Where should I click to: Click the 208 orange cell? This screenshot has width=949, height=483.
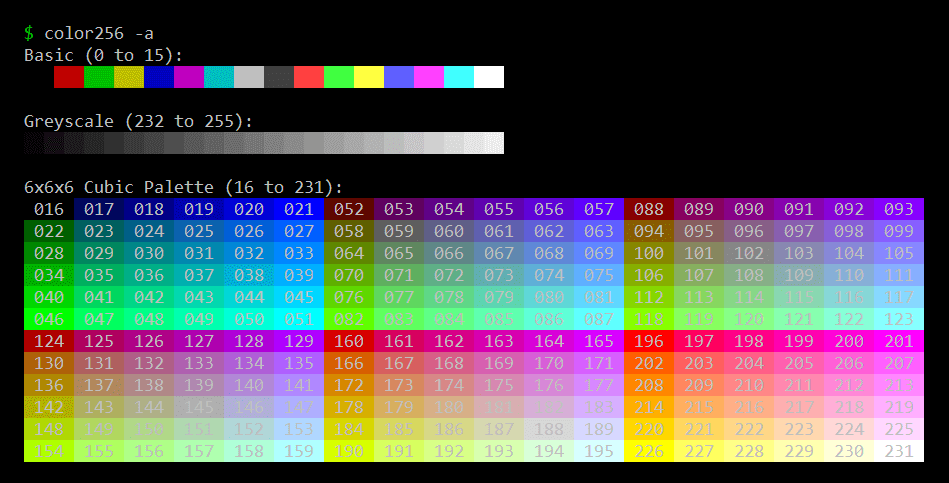649,385
